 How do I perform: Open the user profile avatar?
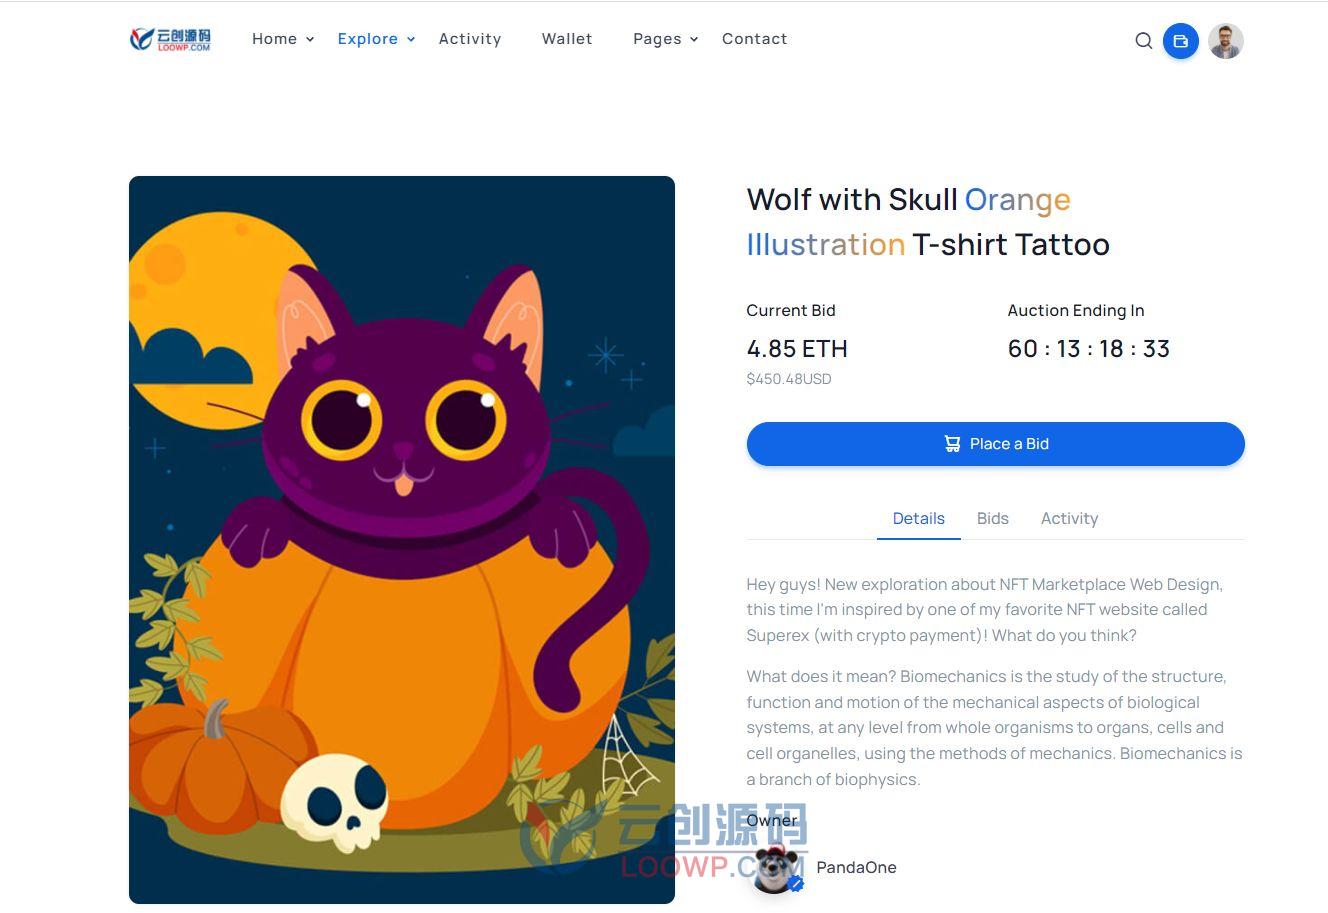pyautogui.click(x=1226, y=41)
